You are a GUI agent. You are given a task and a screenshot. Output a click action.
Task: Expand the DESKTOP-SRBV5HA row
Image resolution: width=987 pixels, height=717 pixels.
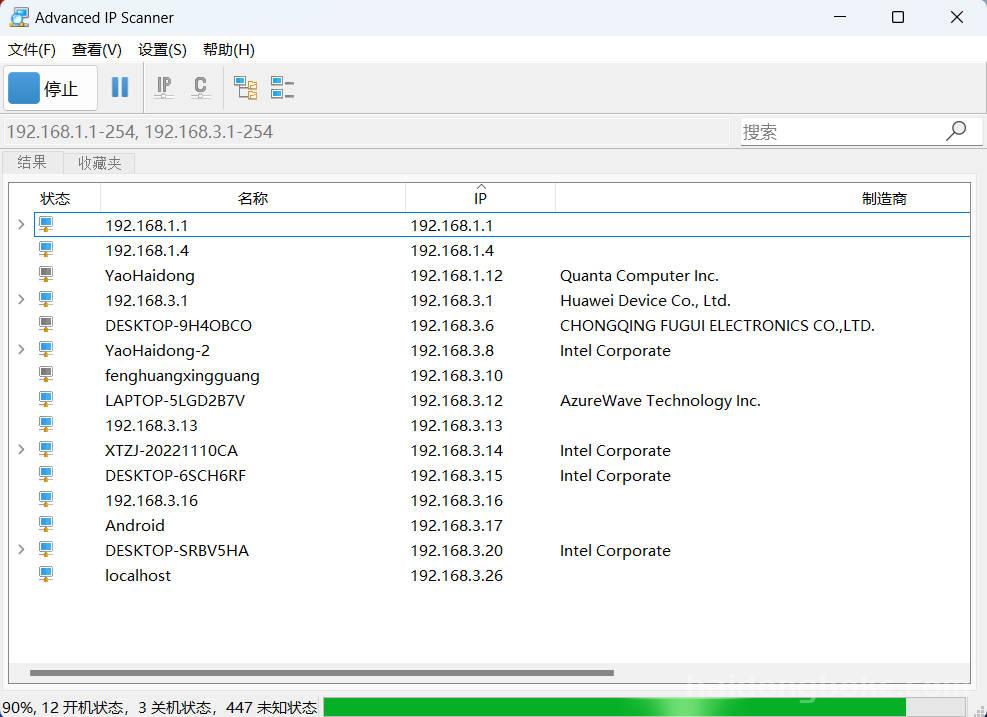[x=21, y=550]
